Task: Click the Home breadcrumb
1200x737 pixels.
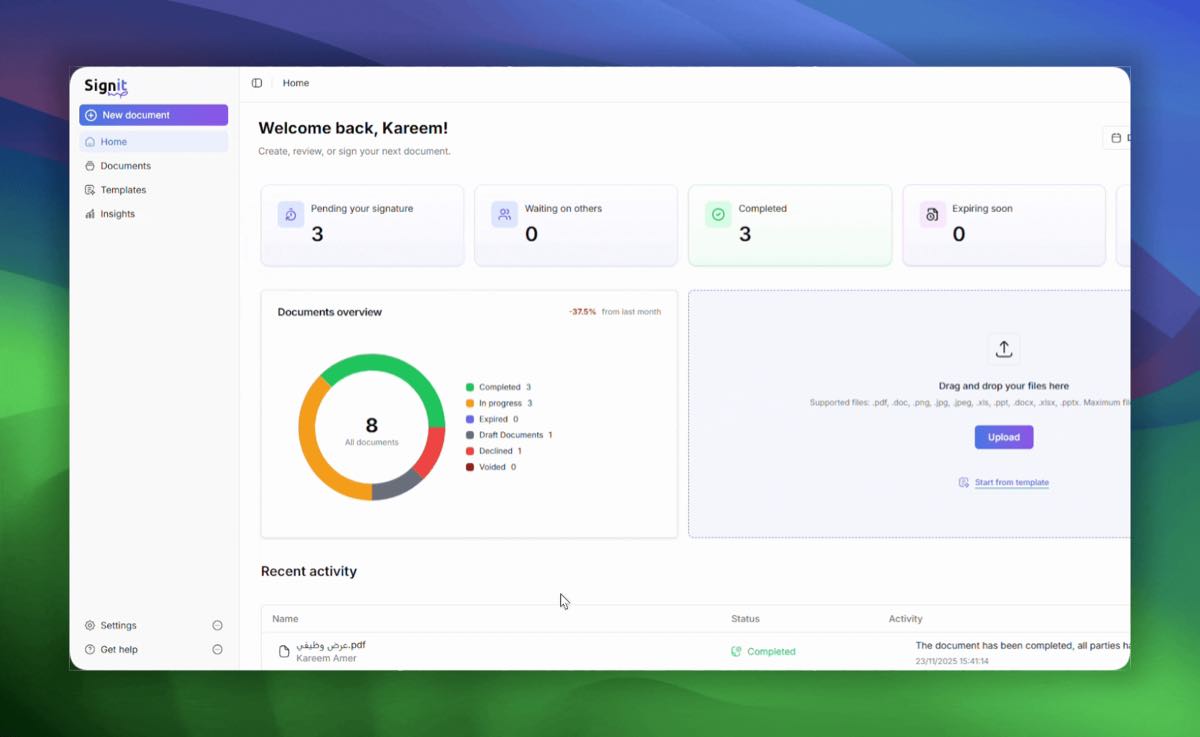Action: (296, 83)
